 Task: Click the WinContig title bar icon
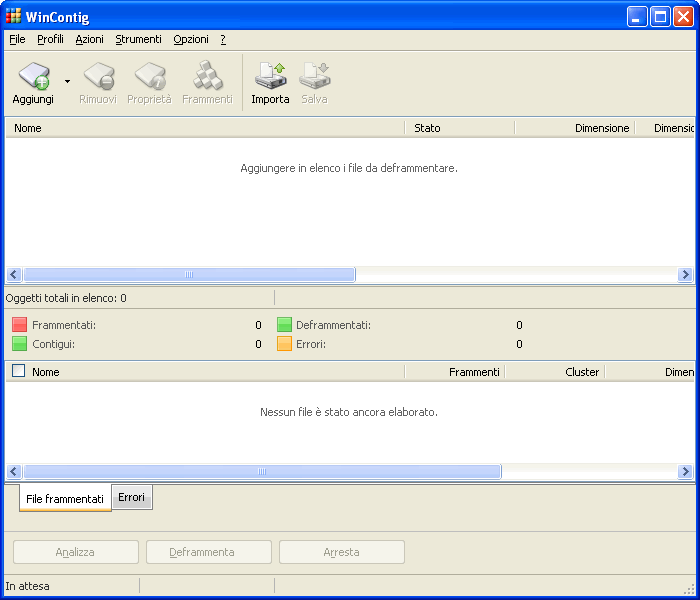(13, 16)
